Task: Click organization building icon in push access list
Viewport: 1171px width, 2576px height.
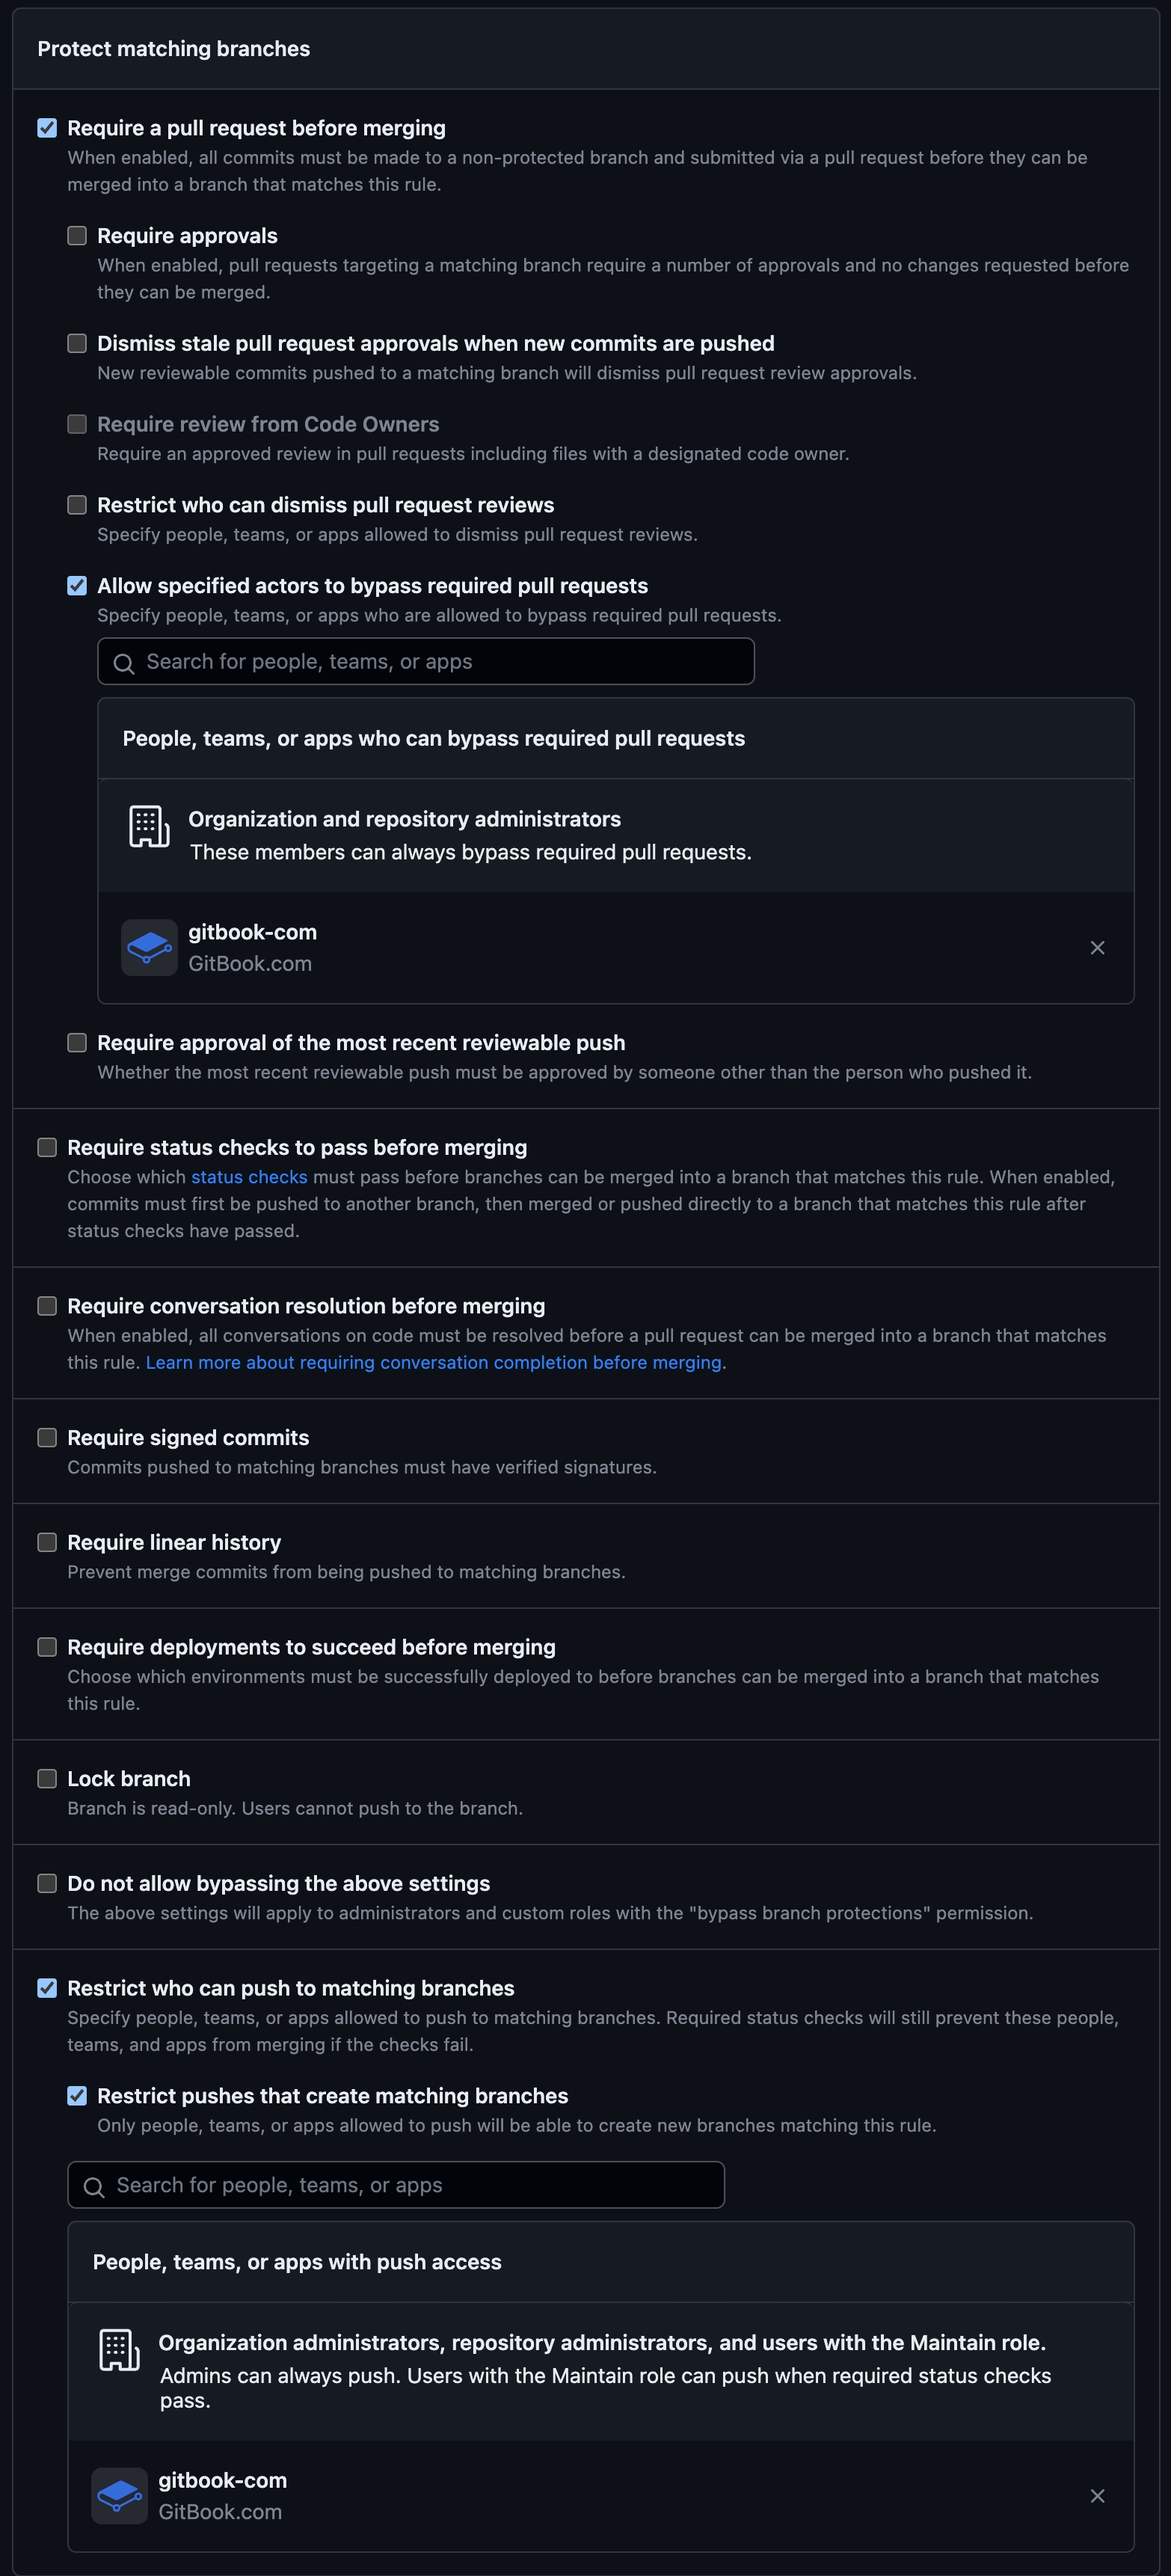Action: click(x=119, y=2349)
